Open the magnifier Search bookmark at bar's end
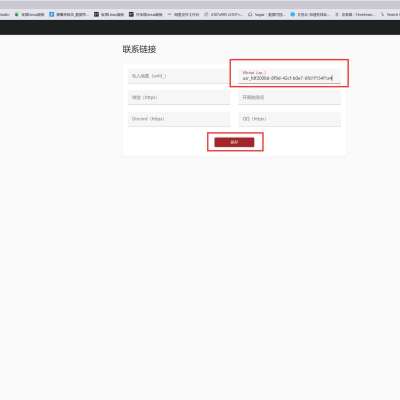 [390, 14]
